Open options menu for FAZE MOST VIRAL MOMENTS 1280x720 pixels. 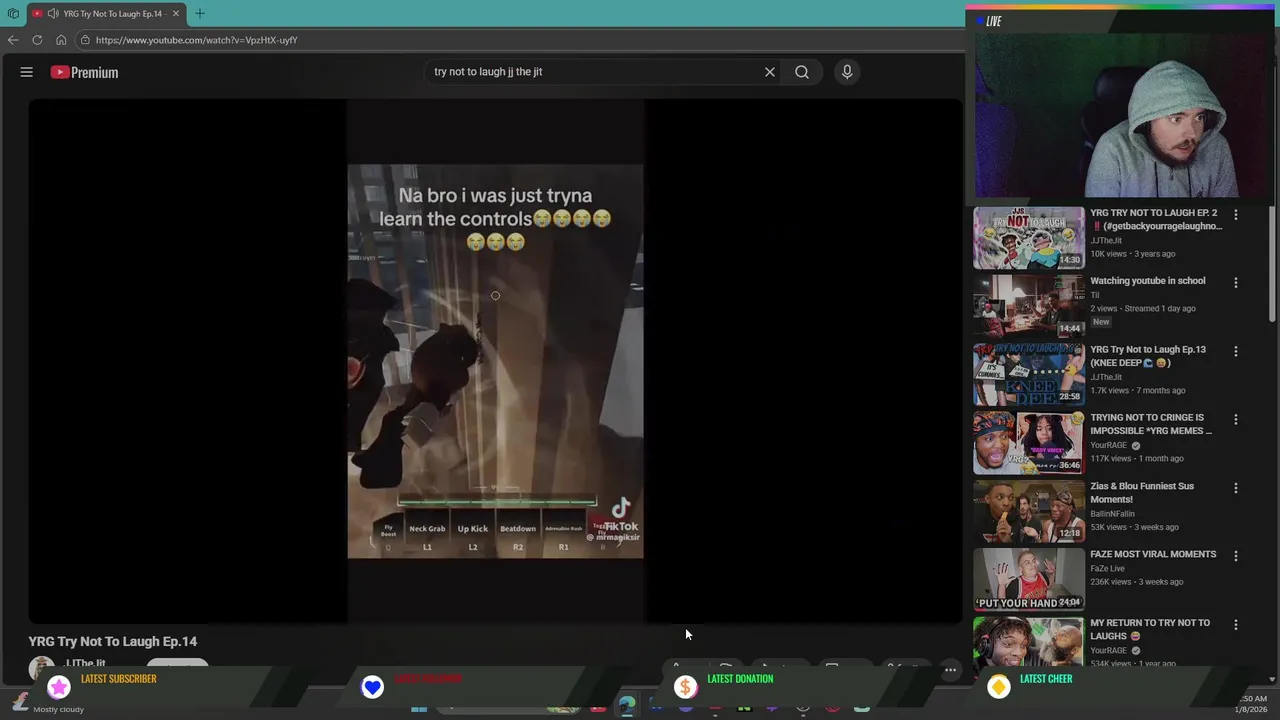(x=1236, y=556)
